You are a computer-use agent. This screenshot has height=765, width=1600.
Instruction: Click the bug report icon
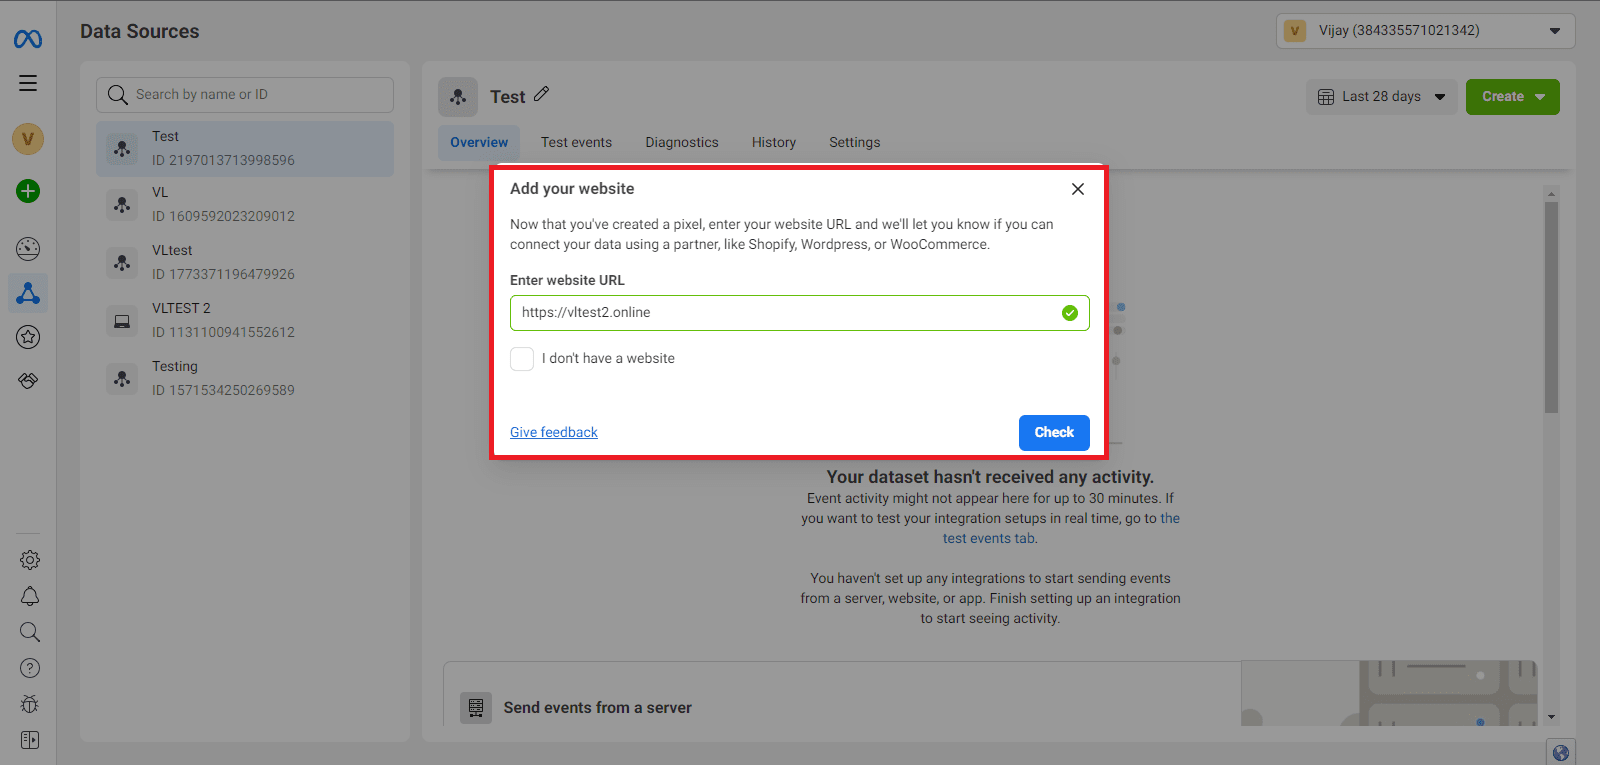(30, 704)
